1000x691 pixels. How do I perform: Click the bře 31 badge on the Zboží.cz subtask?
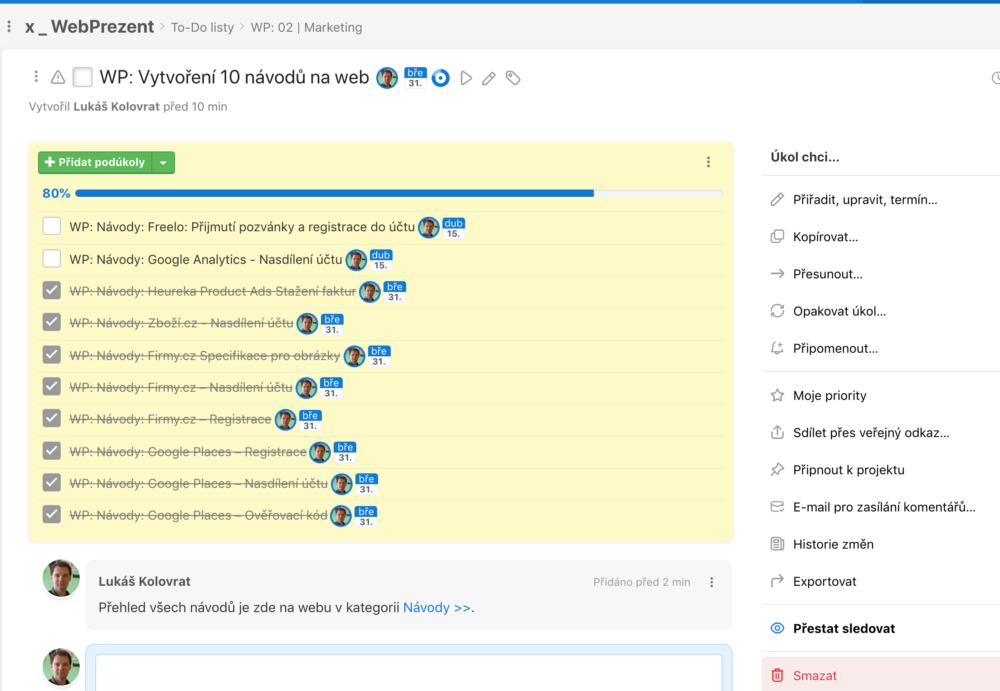point(332,324)
